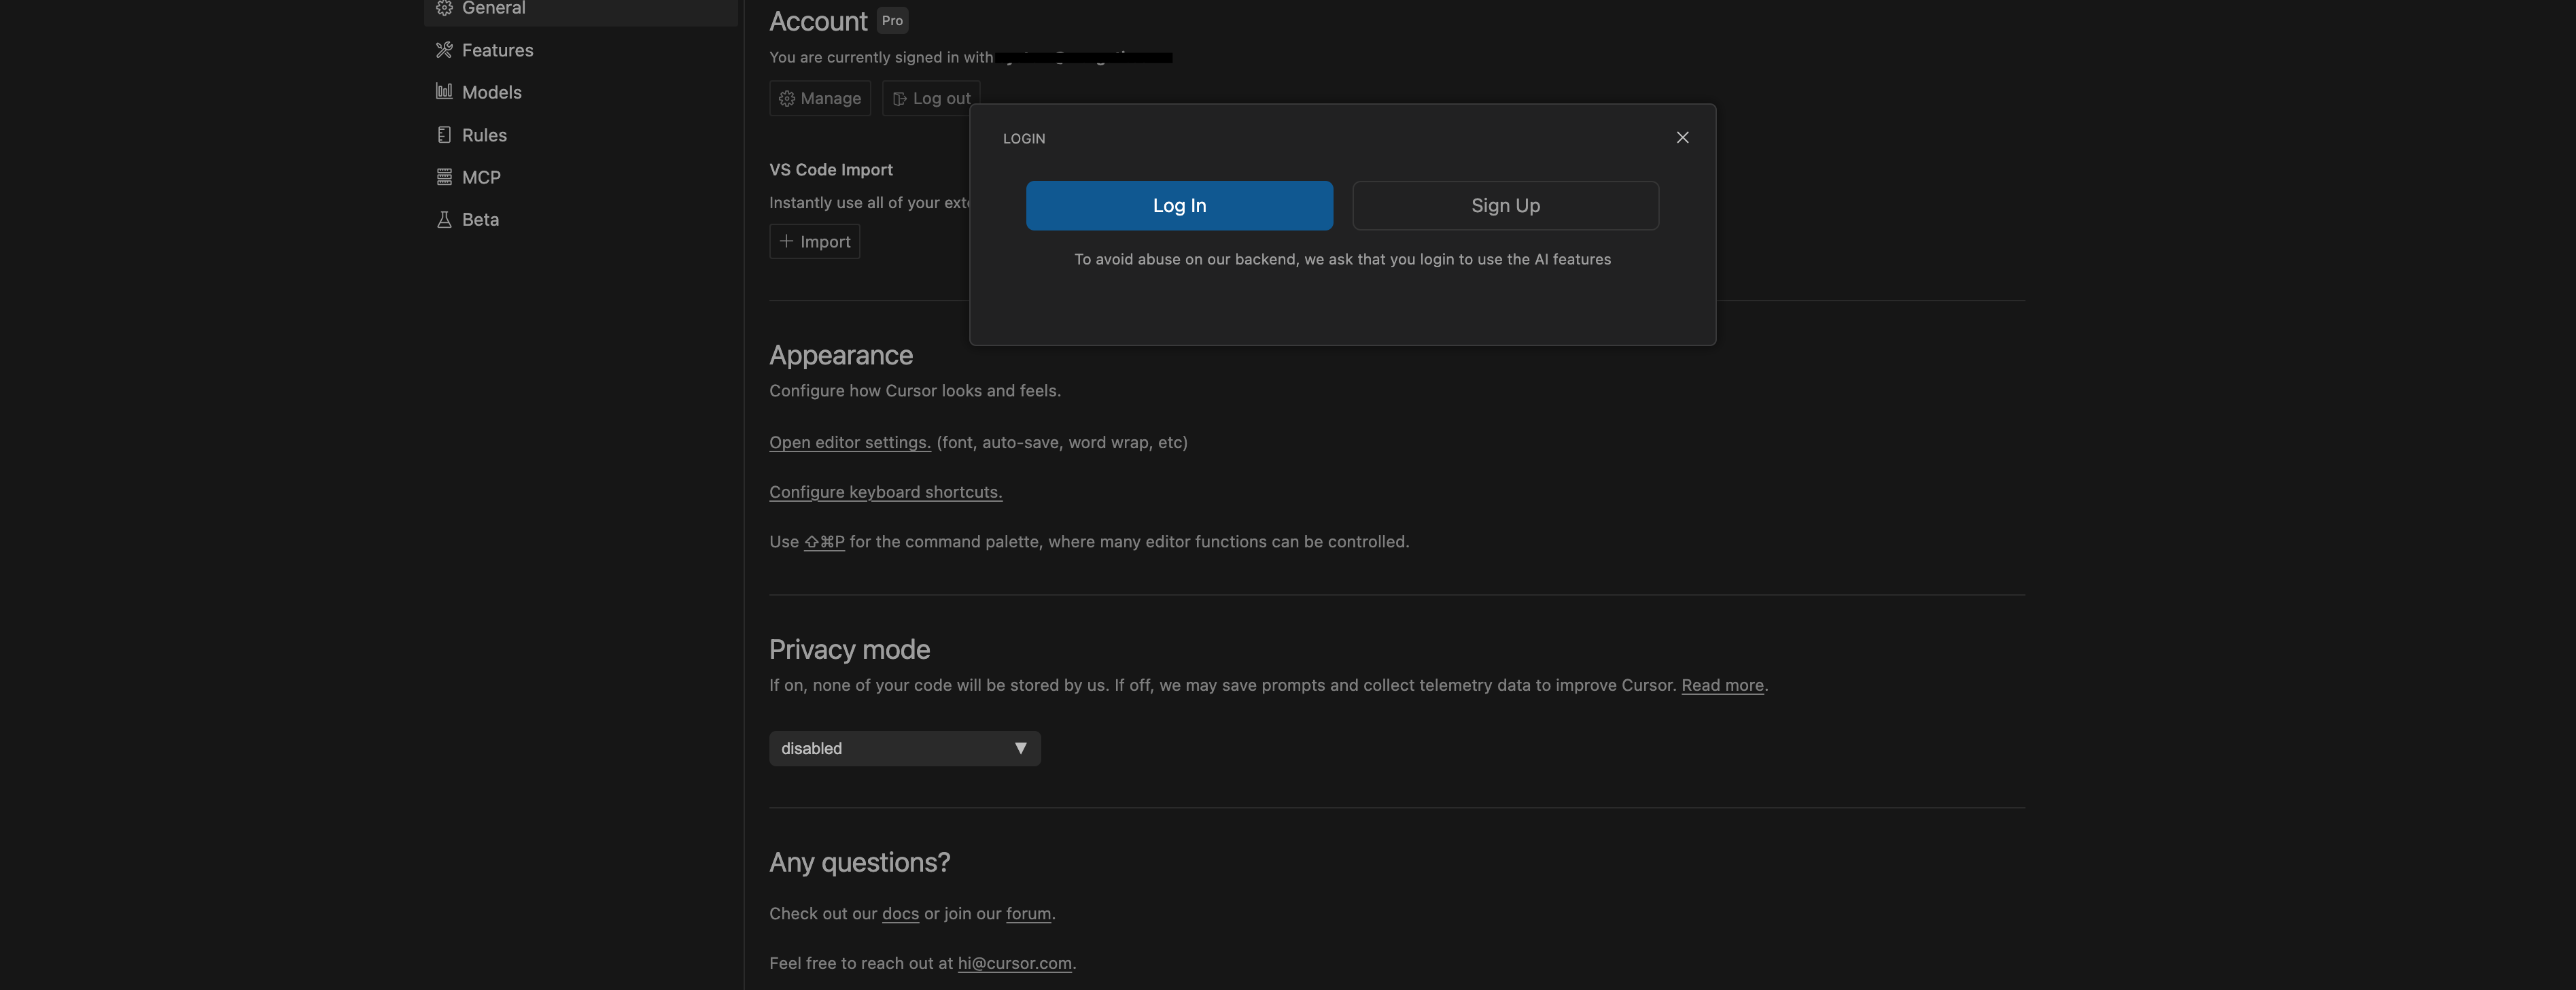Screen dimensions: 2576x990
Task: Click the Beta flask icon
Action: (444, 219)
